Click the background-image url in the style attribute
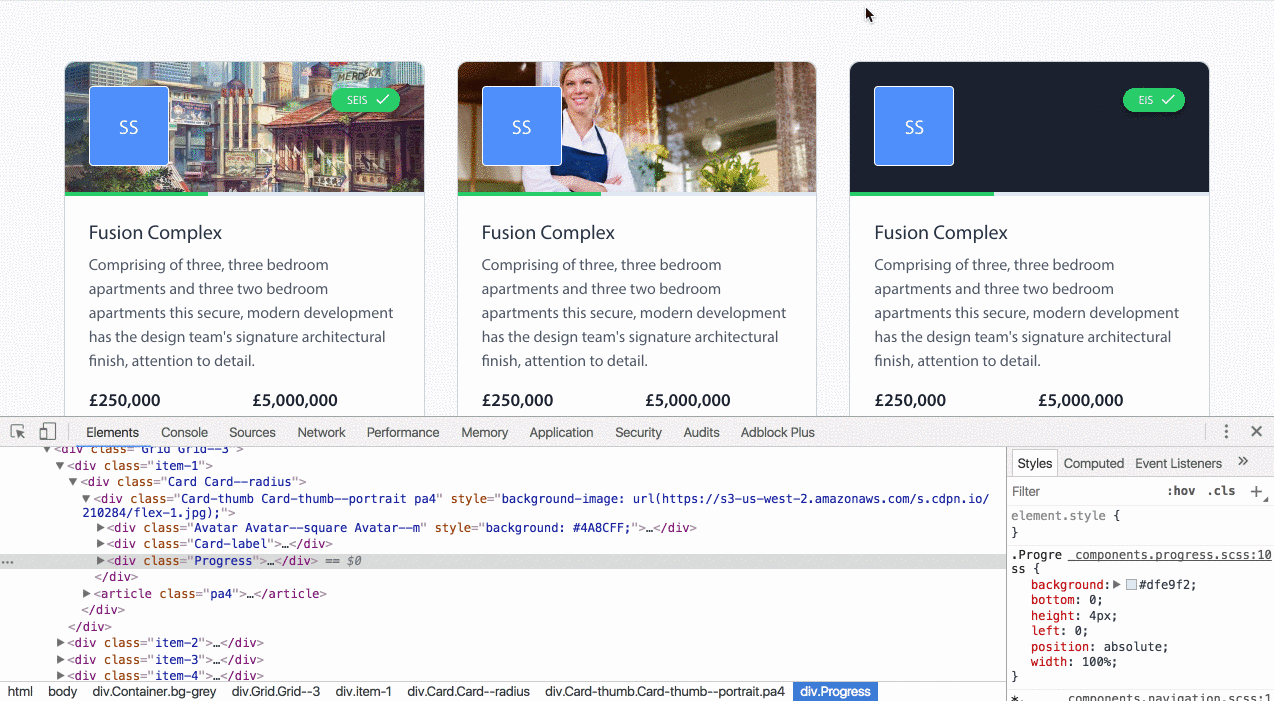The height and width of the screenshot is (701, 1274). (536, 506)
